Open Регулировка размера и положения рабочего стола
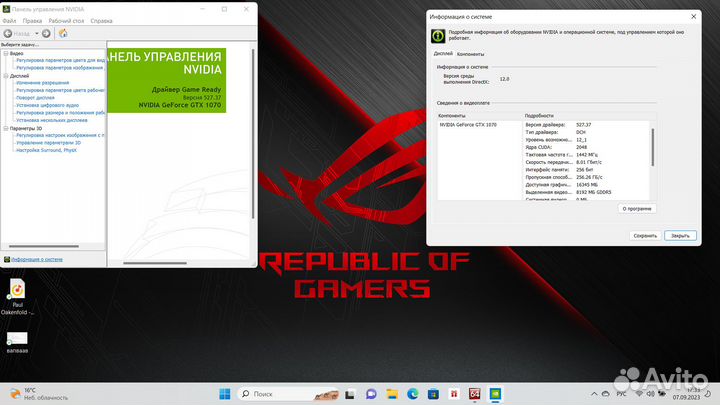Viewport: 720px width, 405px height. pyautogui.click(x=61, y=112)
